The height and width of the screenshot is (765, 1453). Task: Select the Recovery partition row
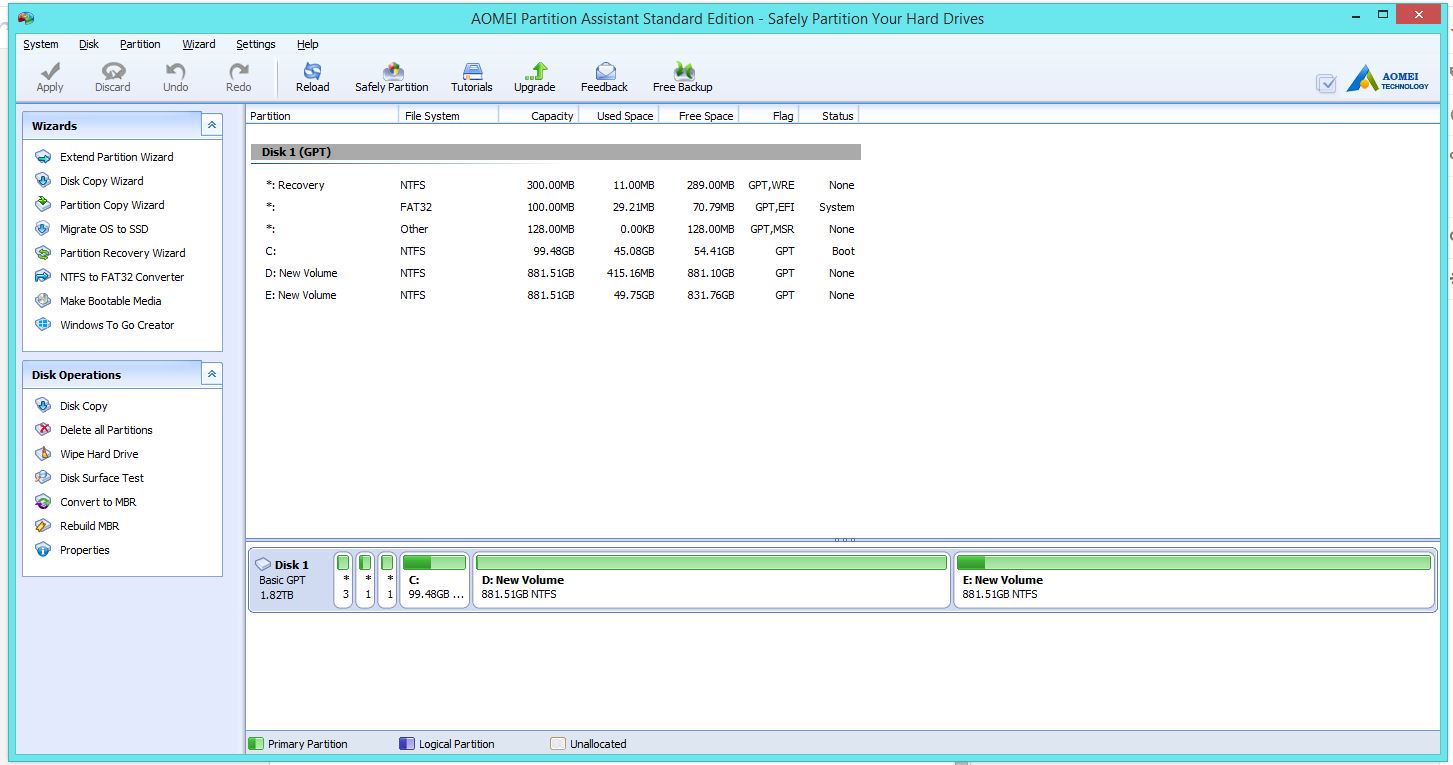pyautogui.click(x=556, y=185)
